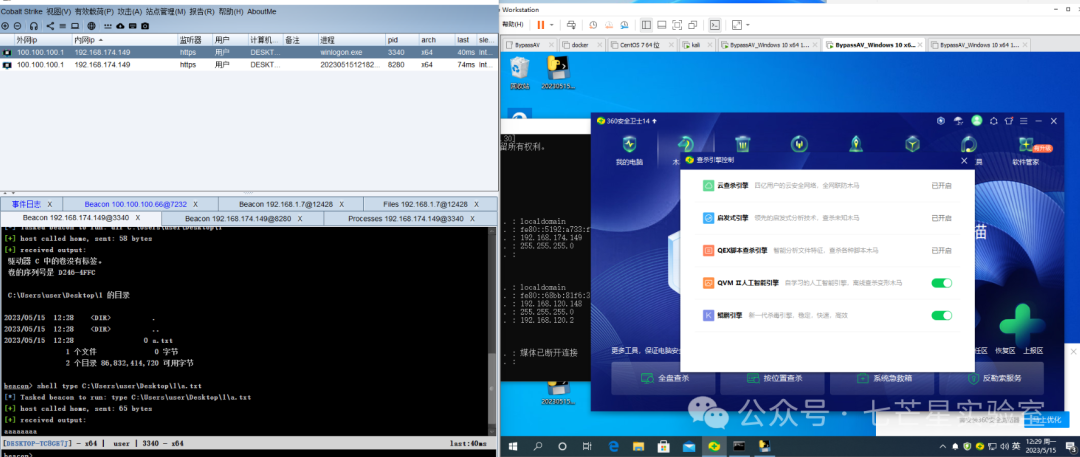The width and height of the screenshot is (1080, 457).
Task: Close the 查杀引擎控制 dialog
Action: [x=964, y=160]
